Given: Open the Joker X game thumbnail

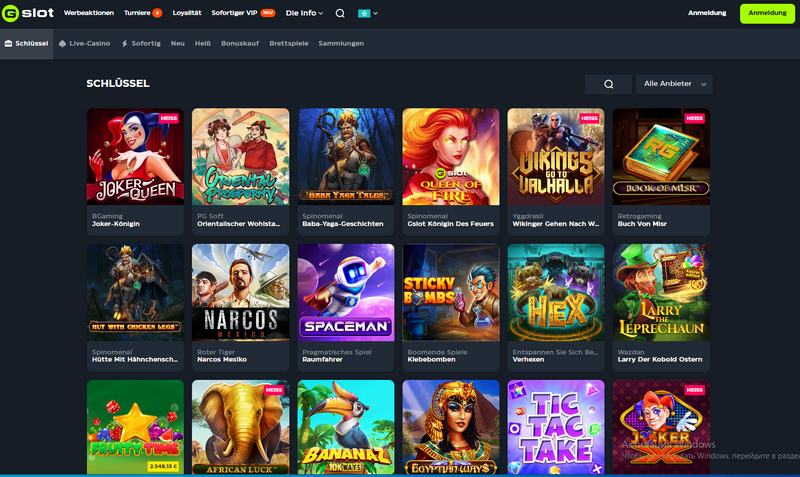Looking at the screenshot, I should coord(661,427).
